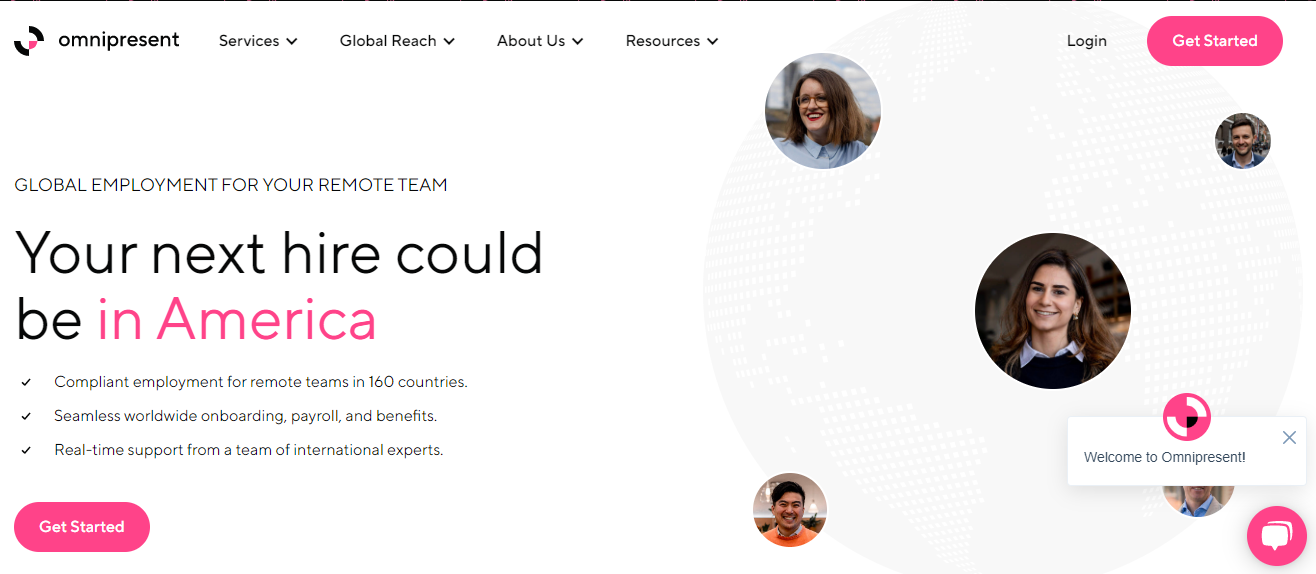
Task: Close the Welcome to Omnipresent popup
Action: (1289, 437)
